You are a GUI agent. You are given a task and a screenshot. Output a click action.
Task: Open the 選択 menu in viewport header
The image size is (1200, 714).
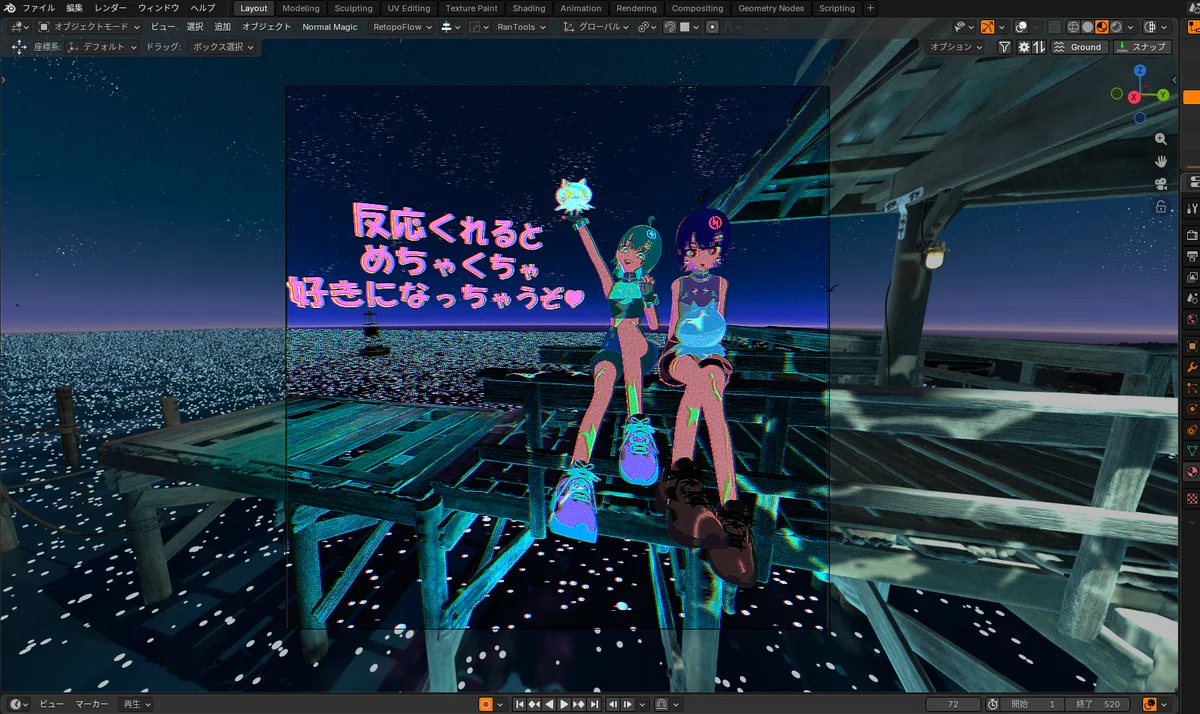tap(195, 27)
